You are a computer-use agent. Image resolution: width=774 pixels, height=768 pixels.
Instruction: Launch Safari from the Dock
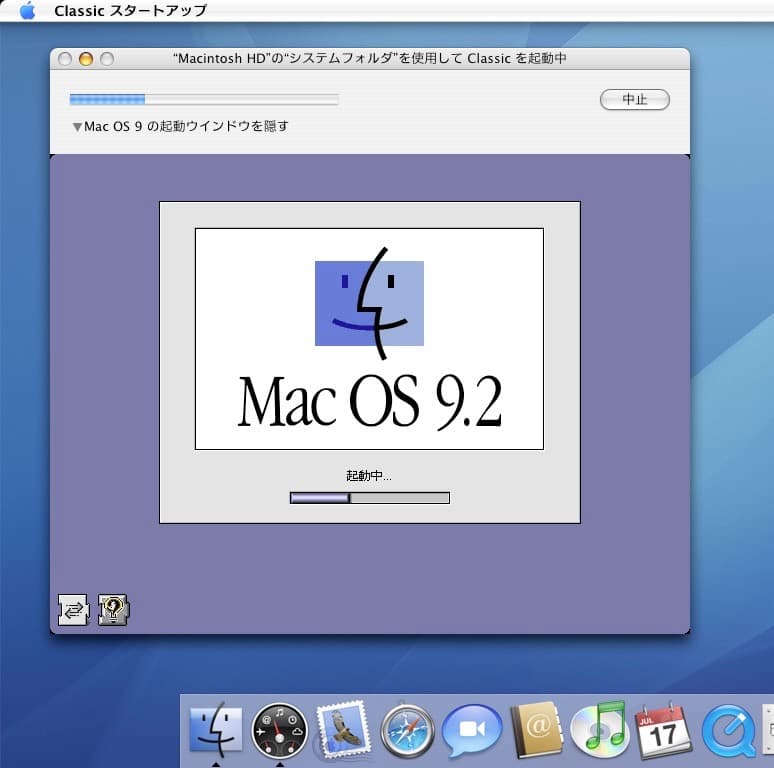[x=407, y=732]
